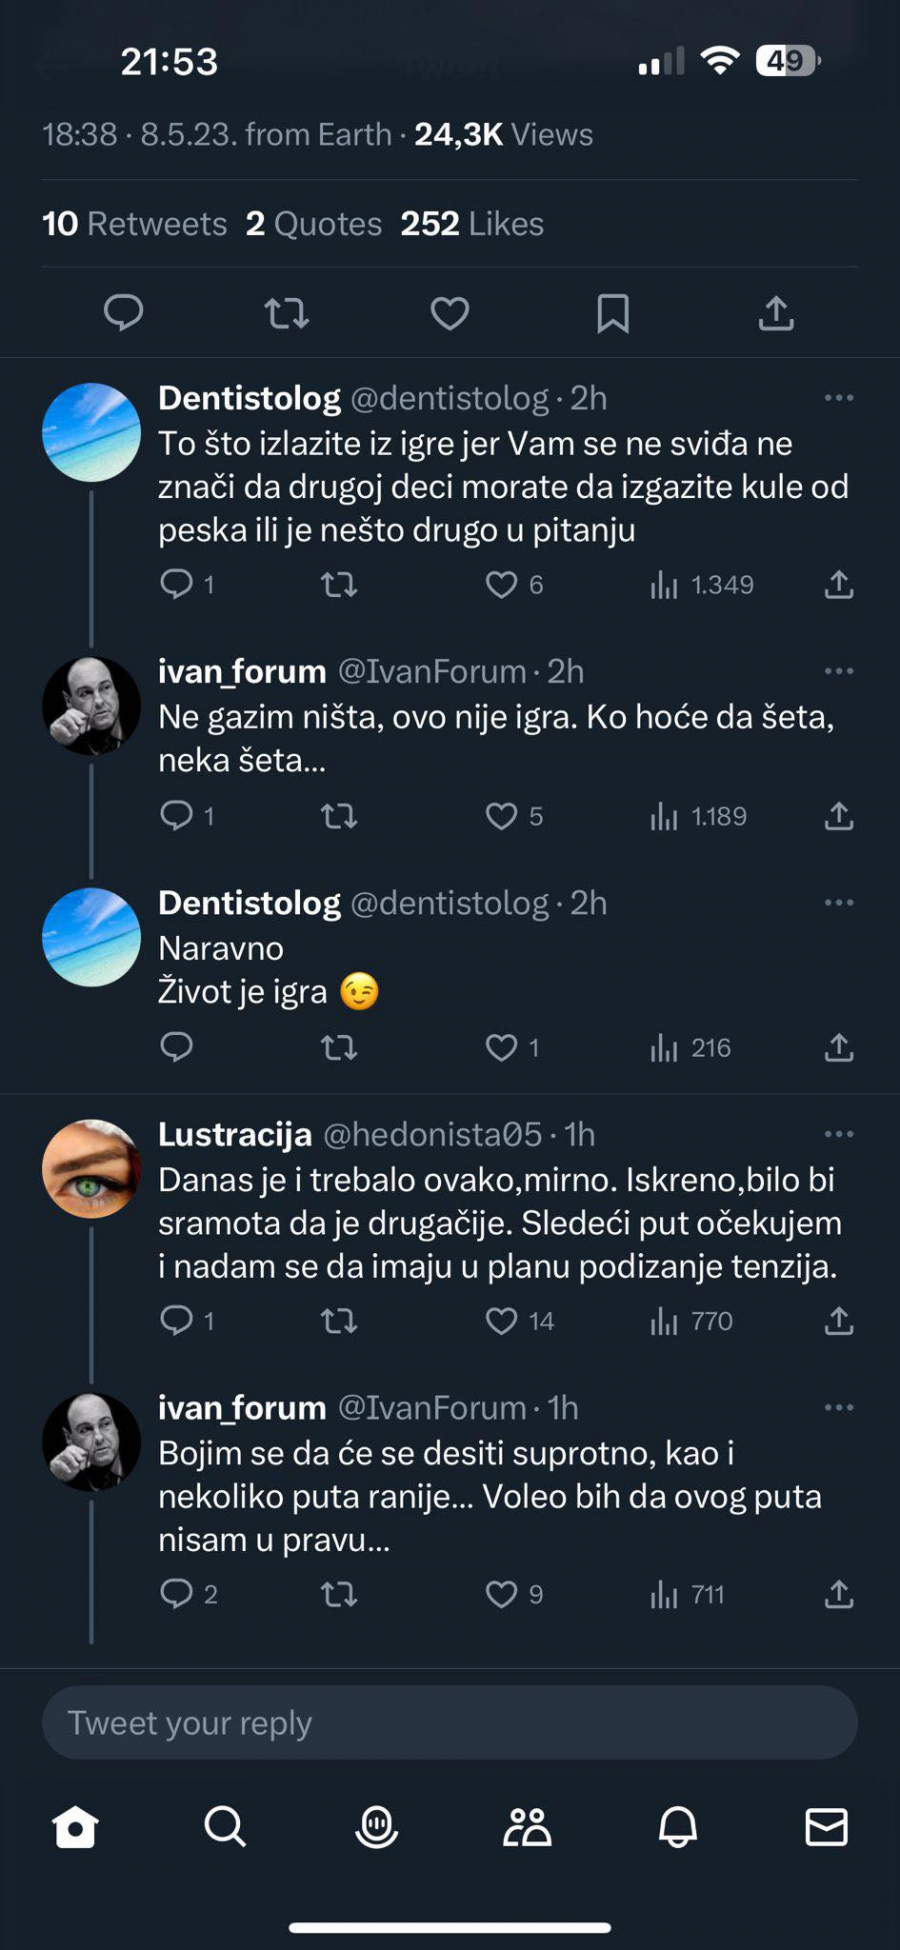
Task: Open more options on first Dentistolog reply
Action: 838,398
